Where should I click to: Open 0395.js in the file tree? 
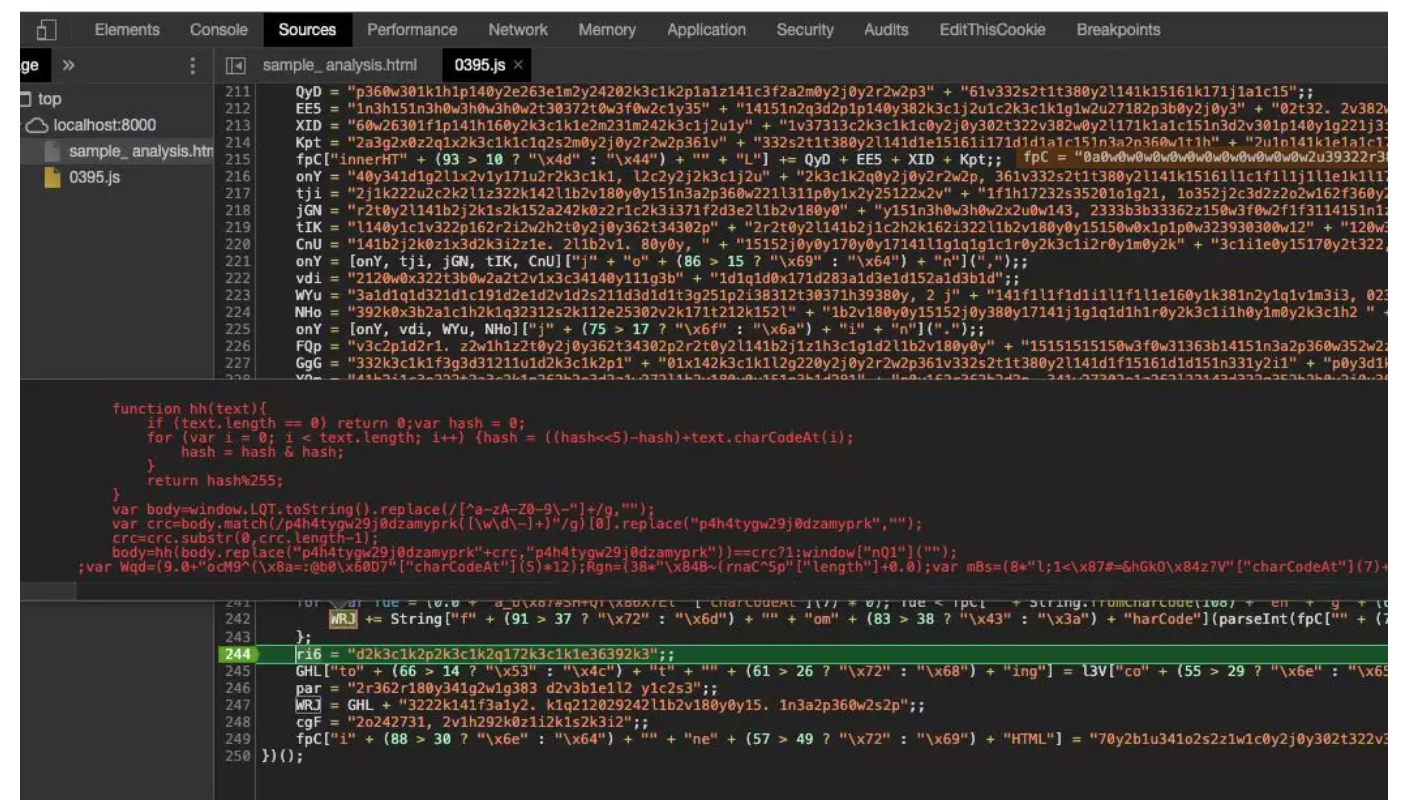(96, 178)
